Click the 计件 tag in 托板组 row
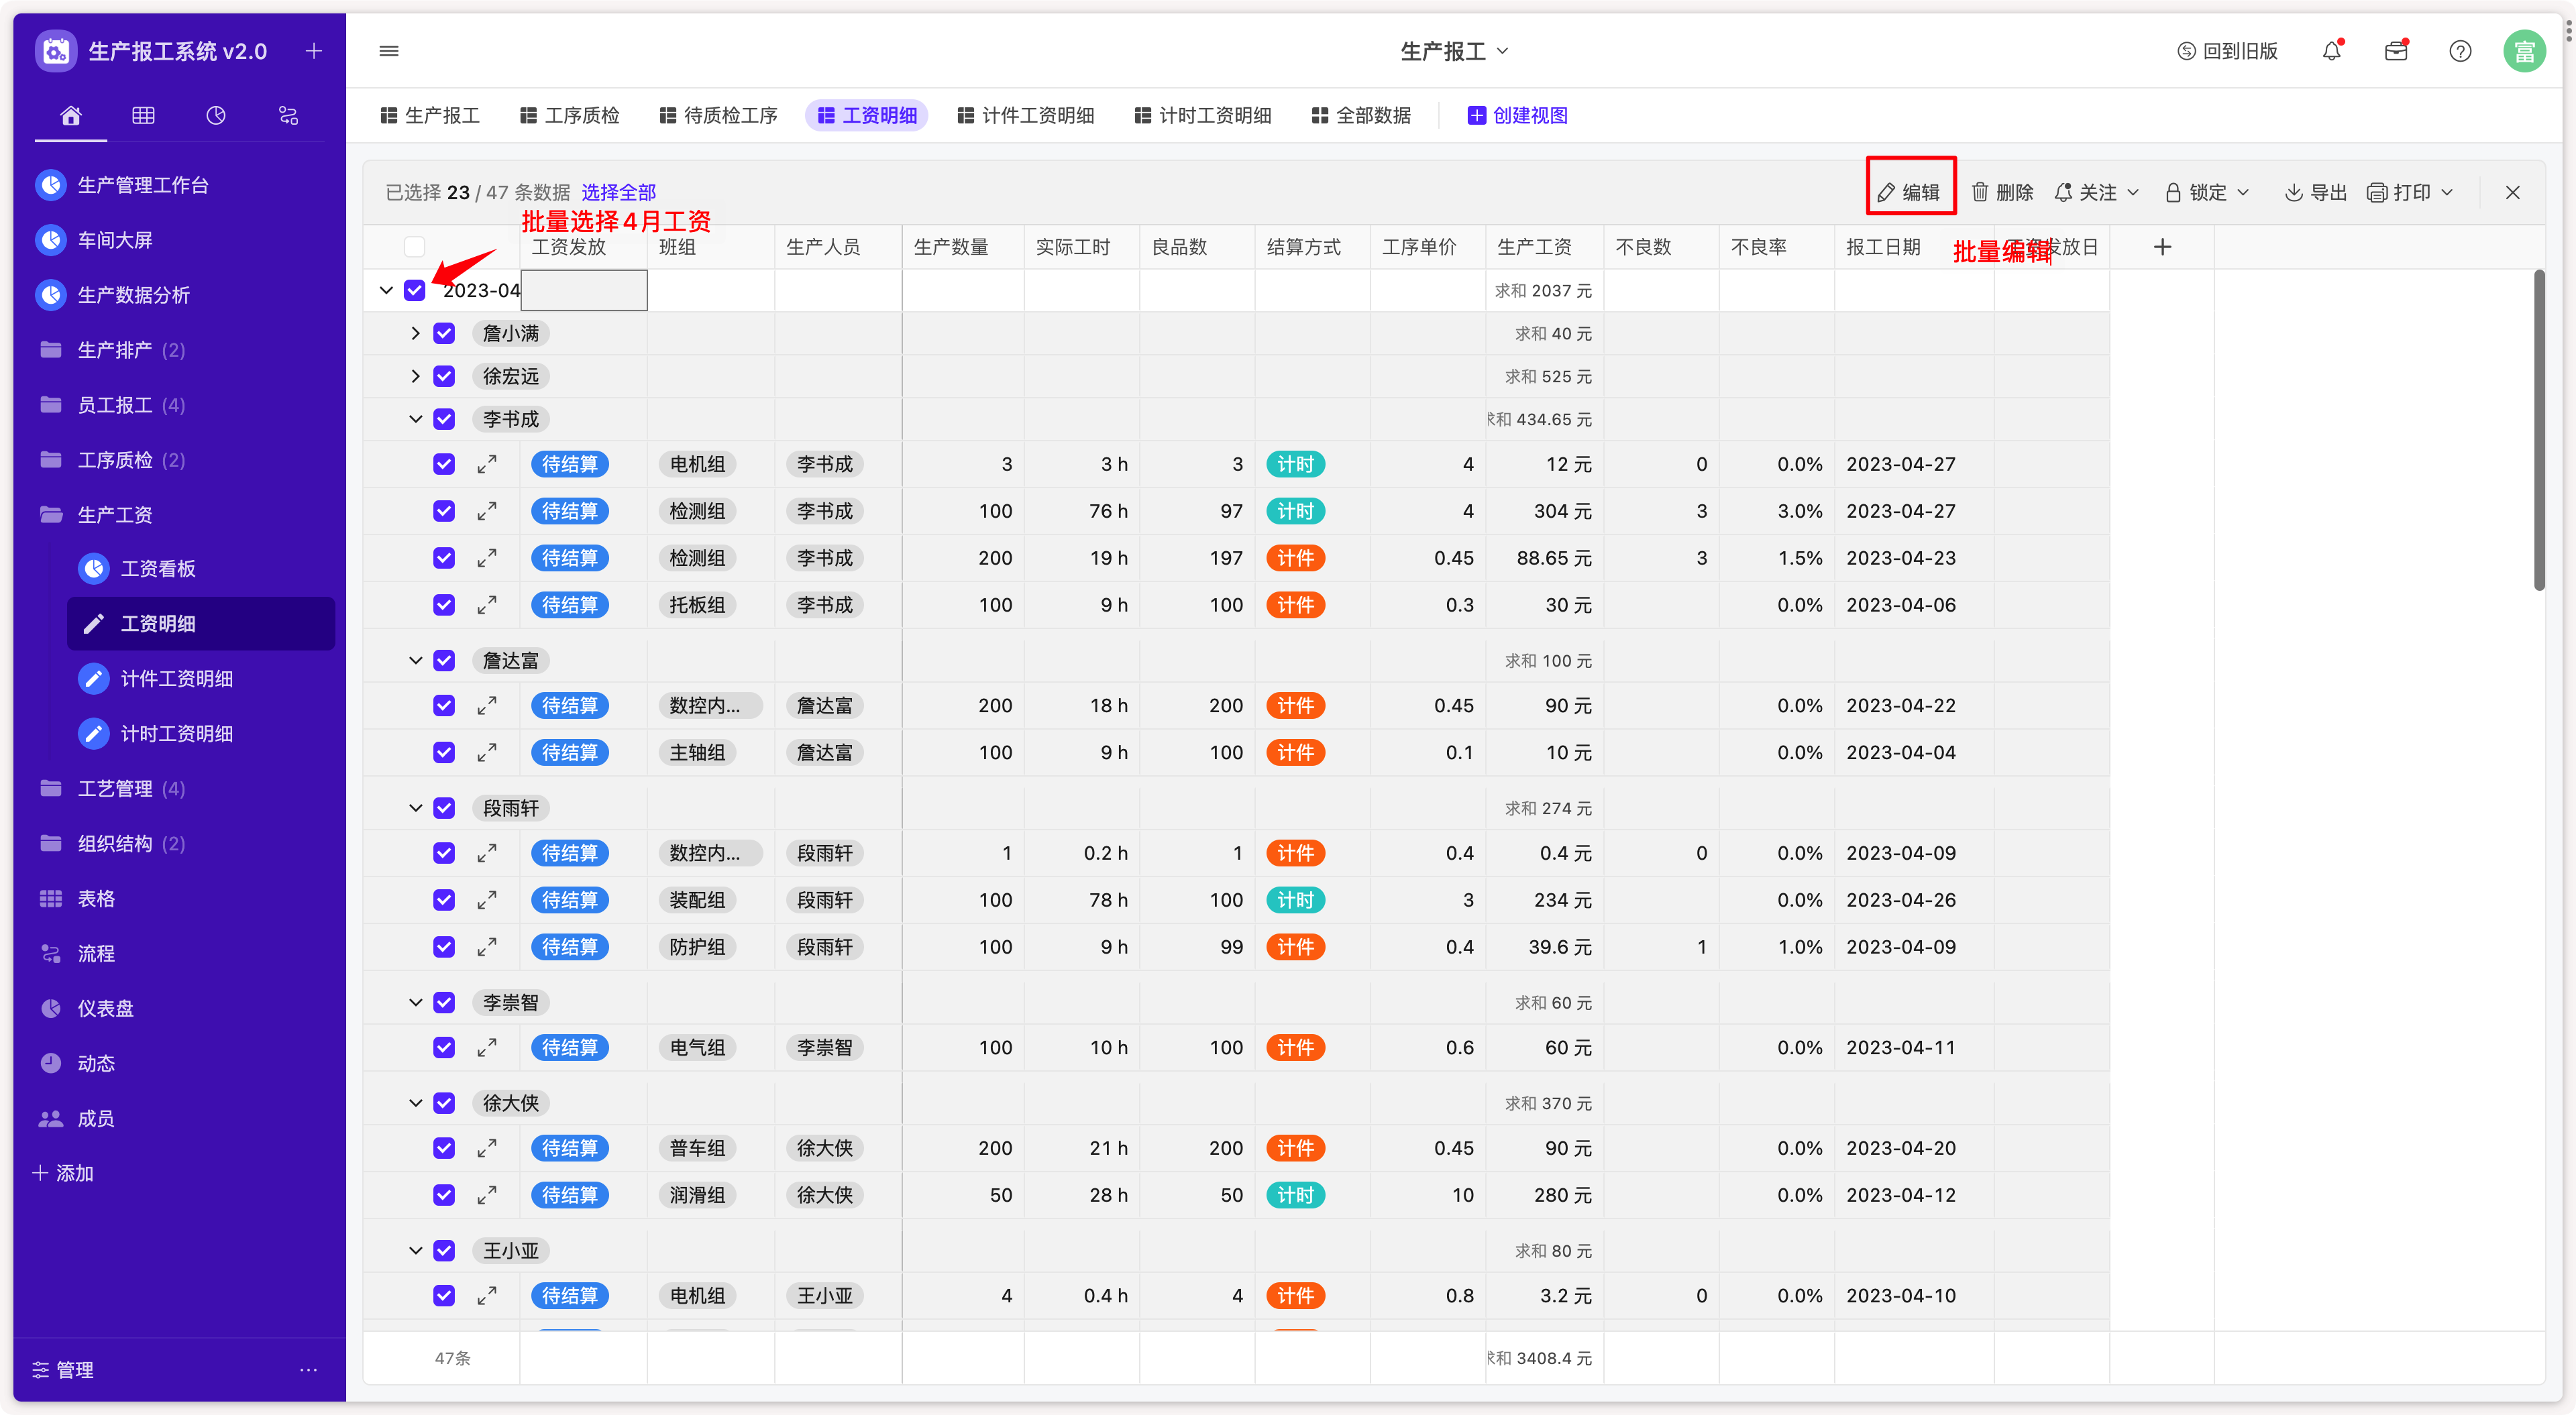This screenshot has width=2576, height=1415. coord(1295,605)
